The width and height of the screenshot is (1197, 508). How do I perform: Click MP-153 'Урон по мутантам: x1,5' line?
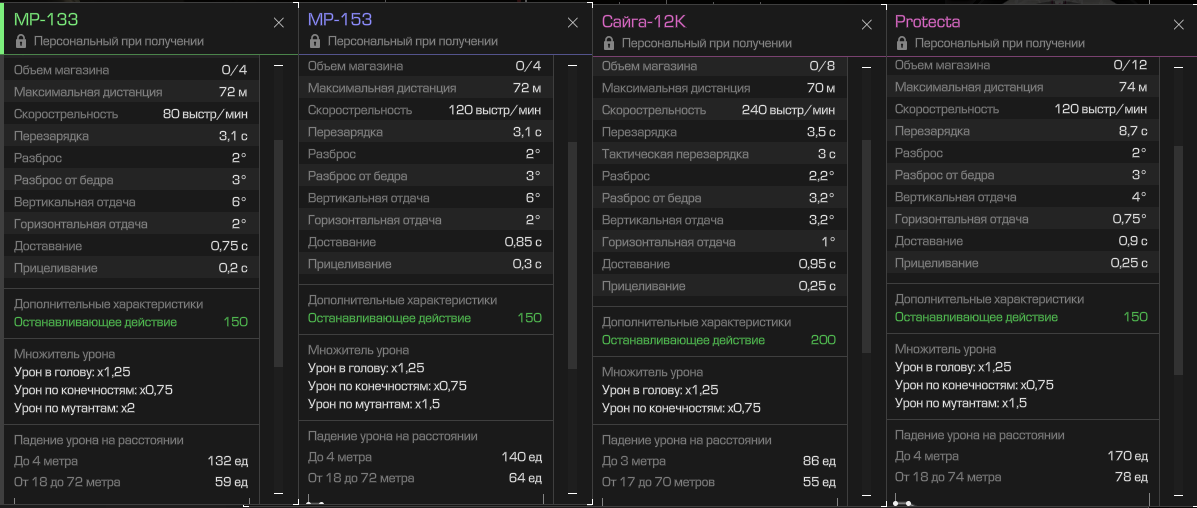pos(374,404)
